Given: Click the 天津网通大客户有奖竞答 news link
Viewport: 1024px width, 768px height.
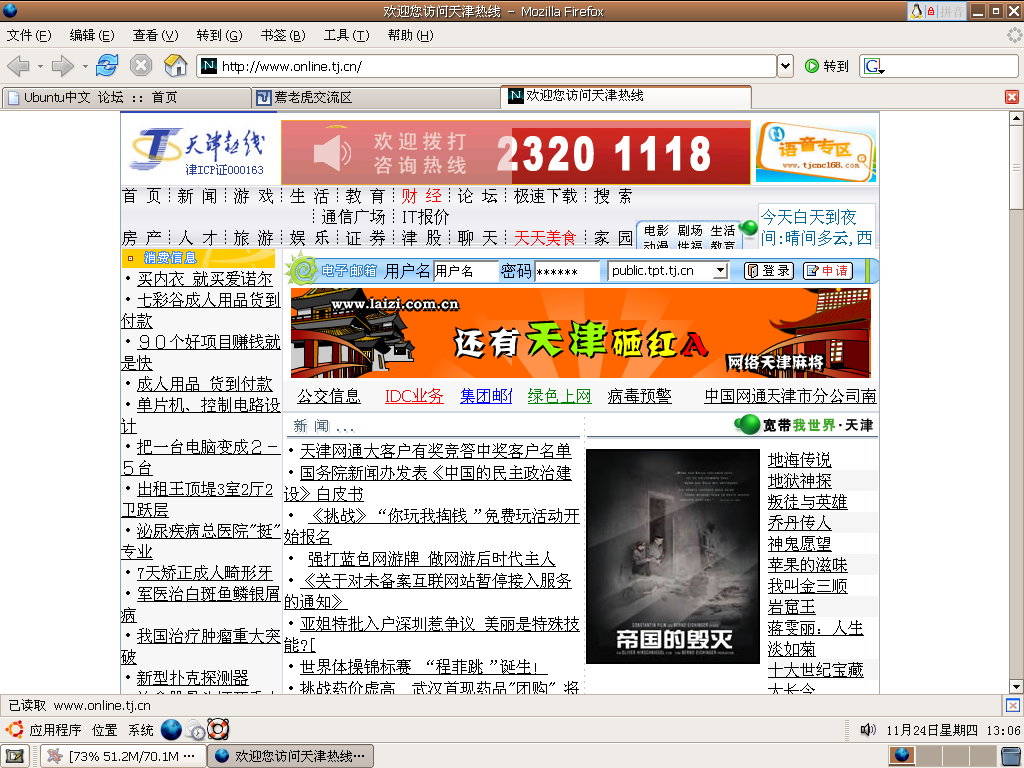Looking at the screenshot, I should [x=436, y=451].
